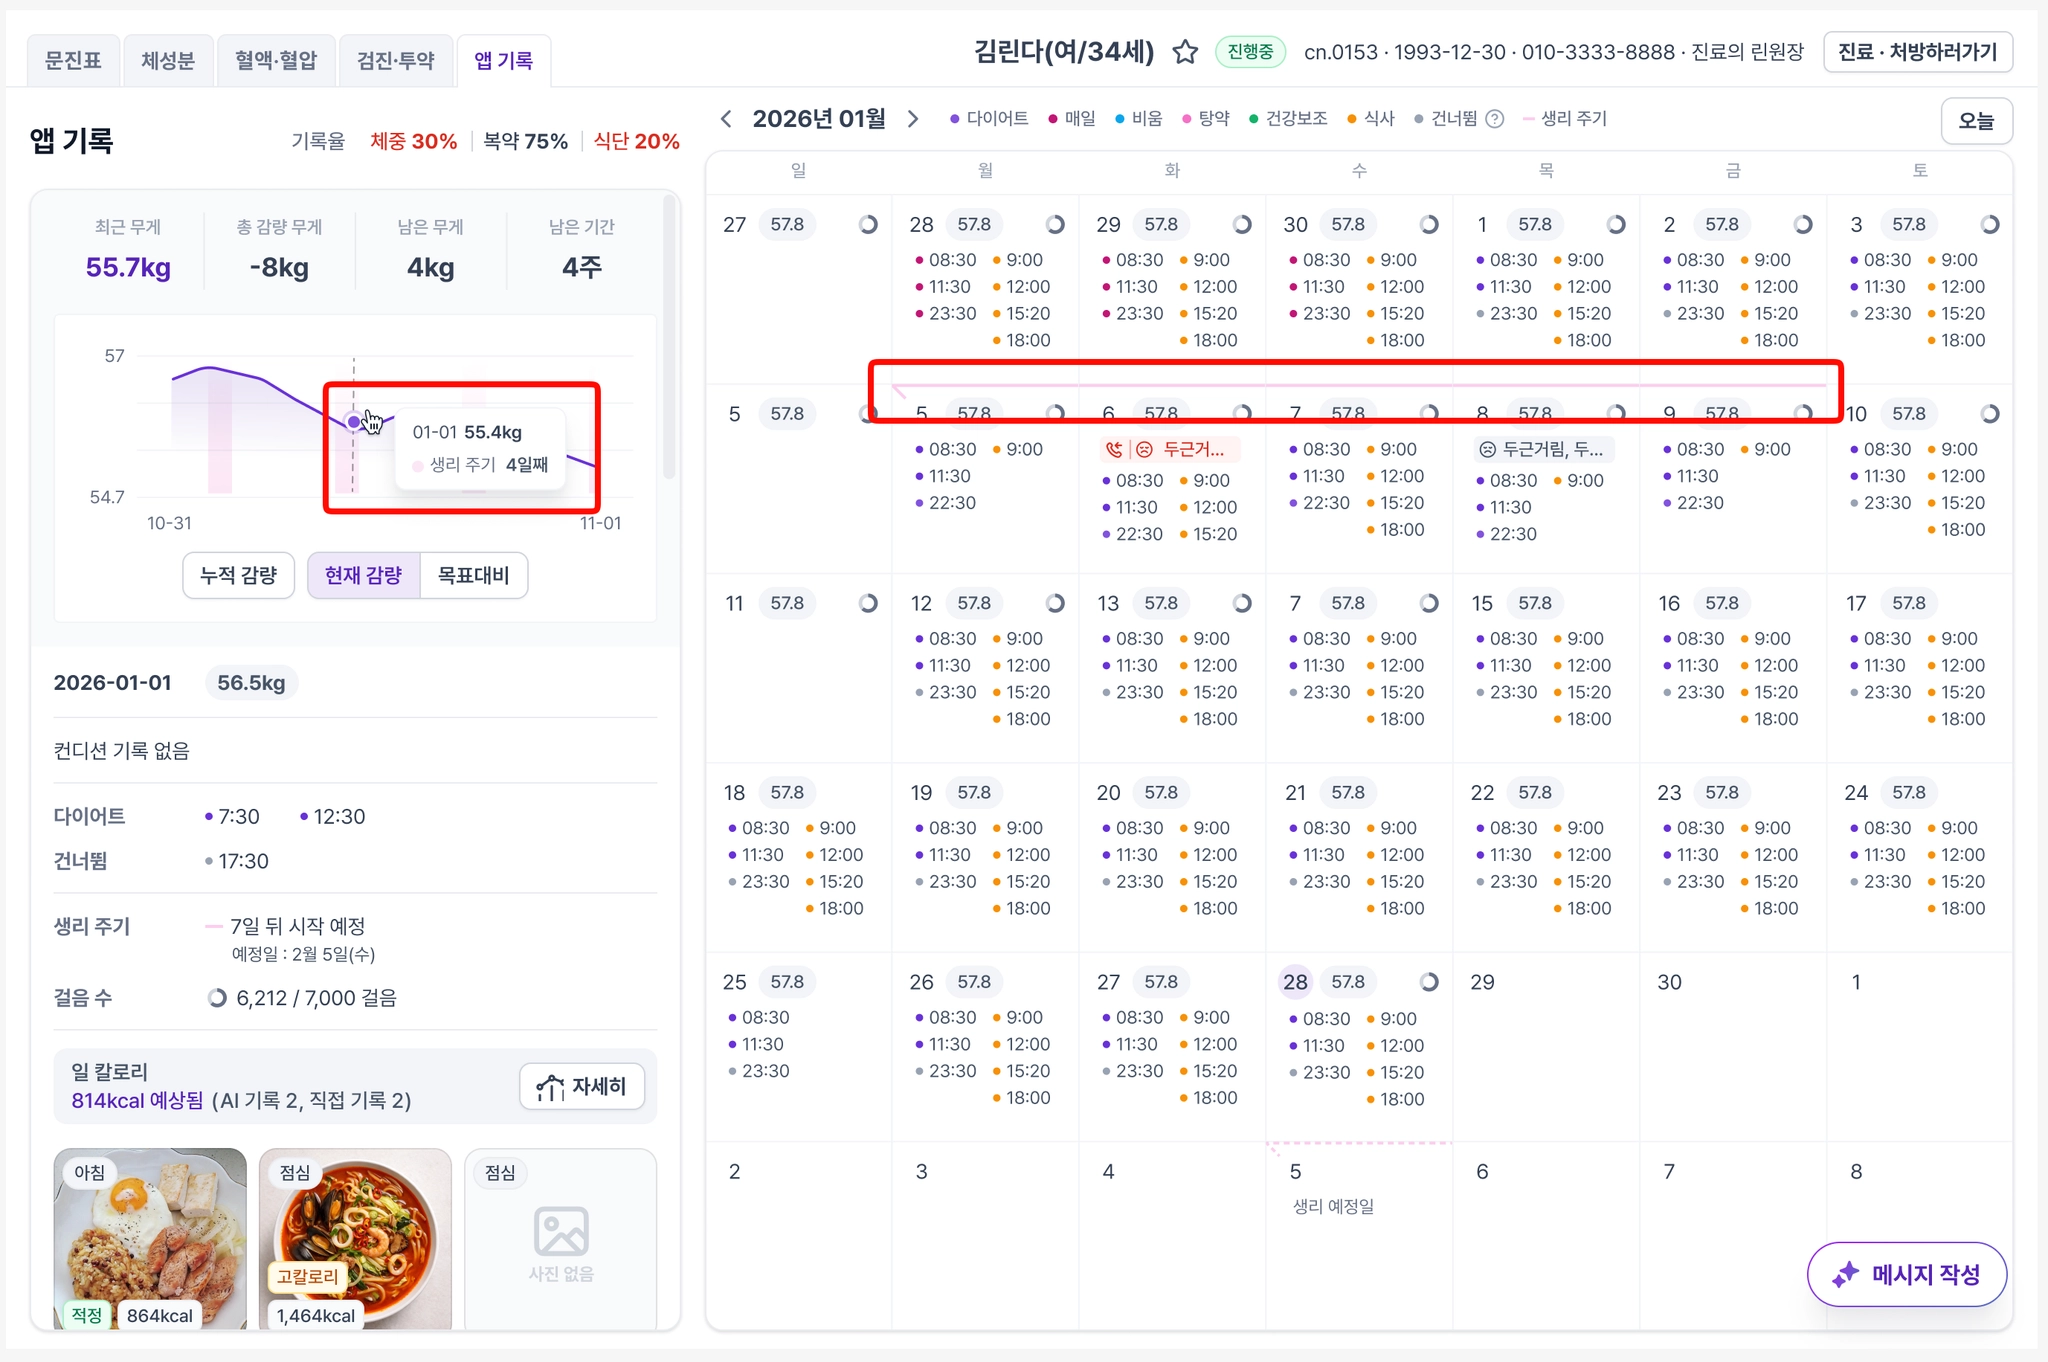Screen dimensions: 2048x1362
Task: Click 진료 · 처방하러가기 button
Action: 1918,52
